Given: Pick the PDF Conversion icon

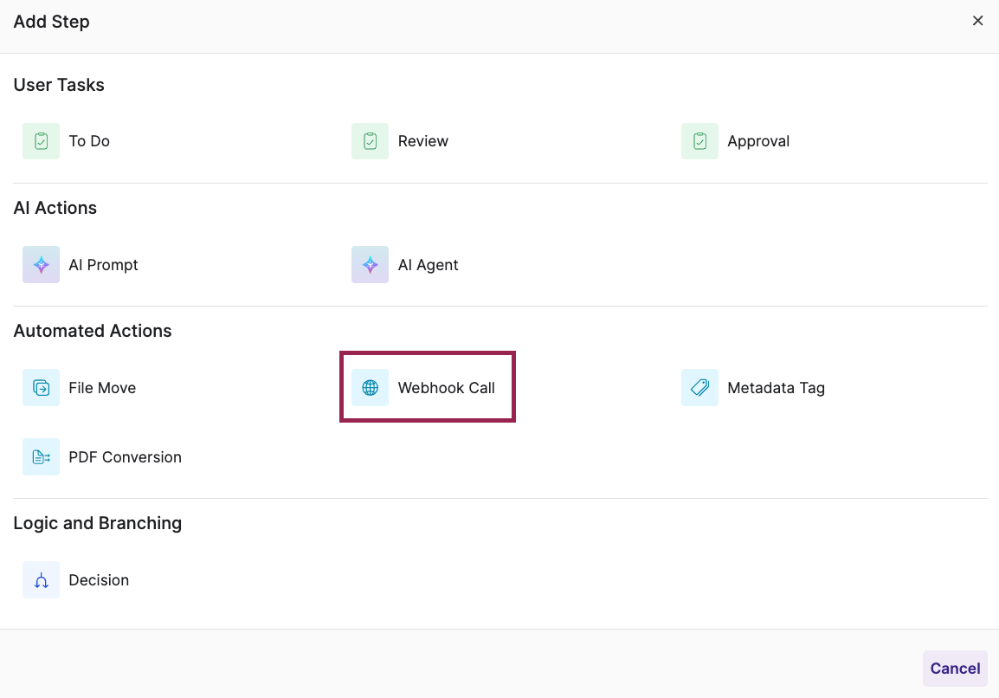Looking at the screenshot, I should (x=41, y=457).
